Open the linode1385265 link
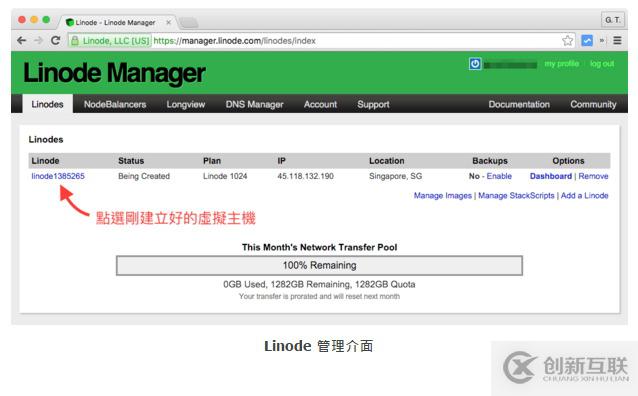 pos(58,176)
